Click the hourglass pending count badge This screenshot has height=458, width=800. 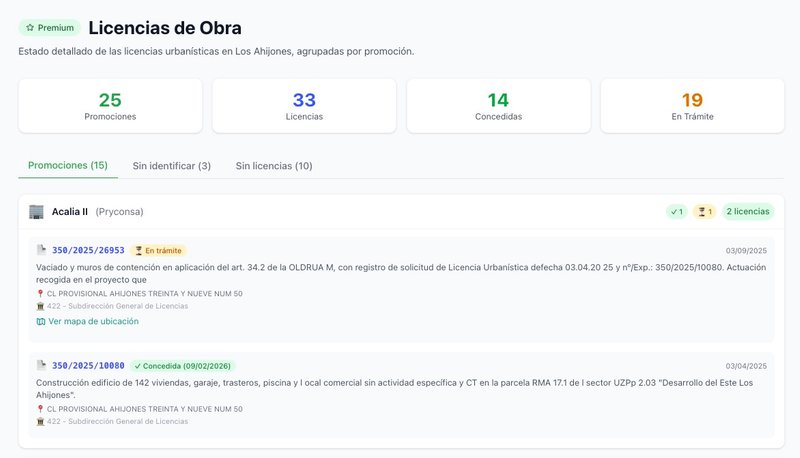[705, 212]
